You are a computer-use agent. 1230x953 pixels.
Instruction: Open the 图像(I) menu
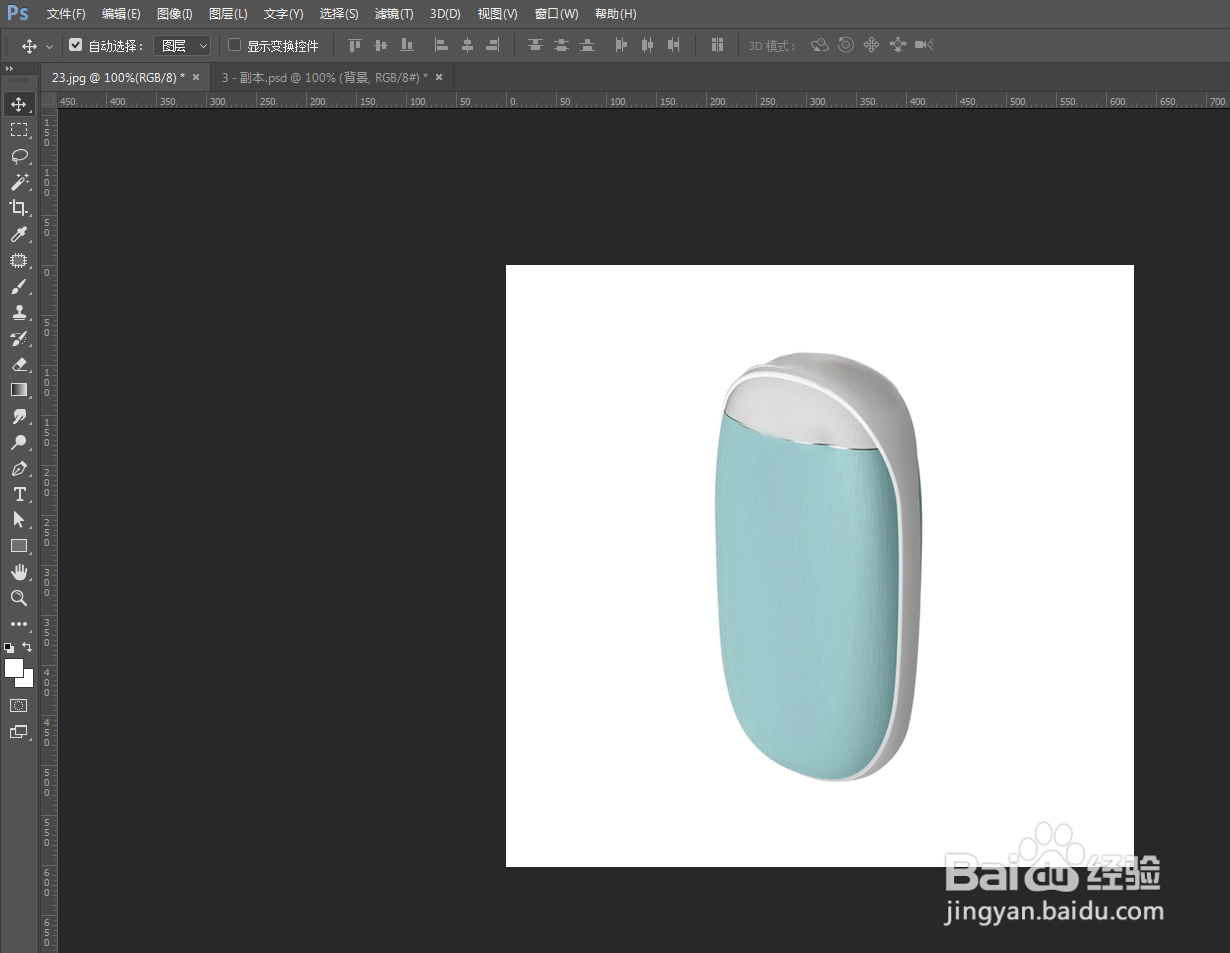(175, 14)
